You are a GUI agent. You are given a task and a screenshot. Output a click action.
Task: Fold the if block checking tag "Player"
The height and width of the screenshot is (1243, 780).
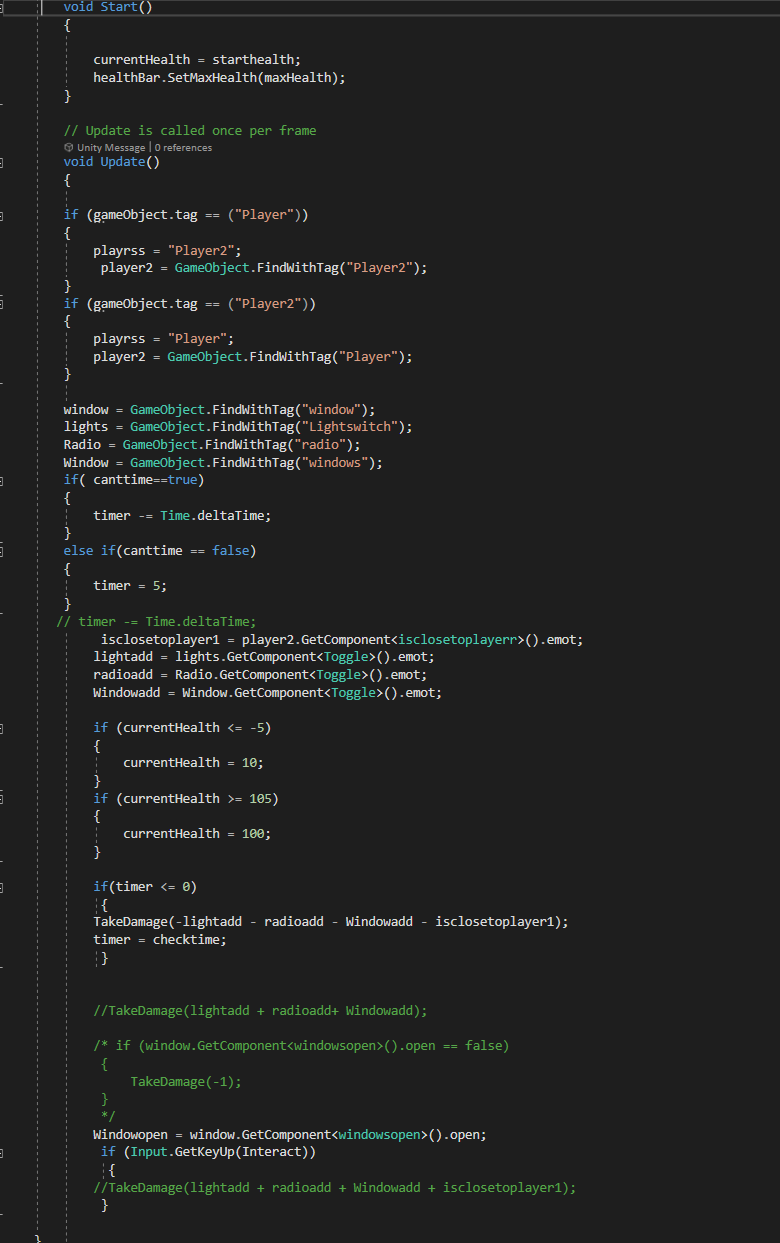pyautogui.click(x=2, y=215)
